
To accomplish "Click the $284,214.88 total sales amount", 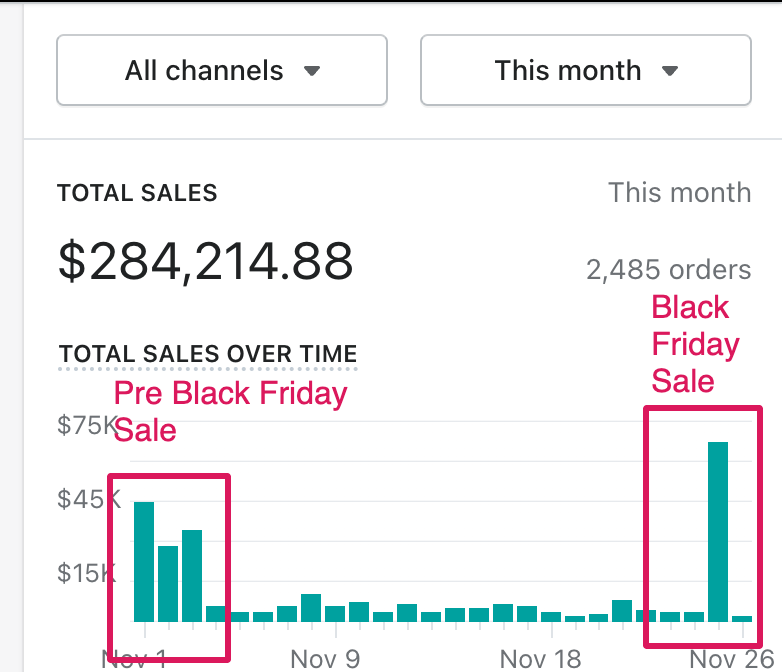I will [205, 260].
